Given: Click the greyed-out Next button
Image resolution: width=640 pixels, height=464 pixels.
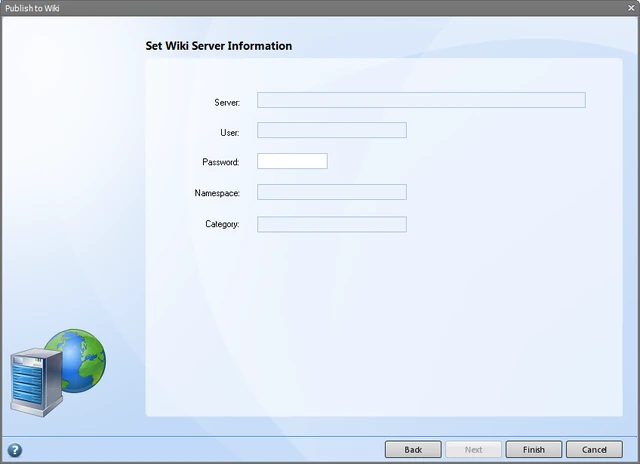Looking at the screenshot, I should [473, 449].
